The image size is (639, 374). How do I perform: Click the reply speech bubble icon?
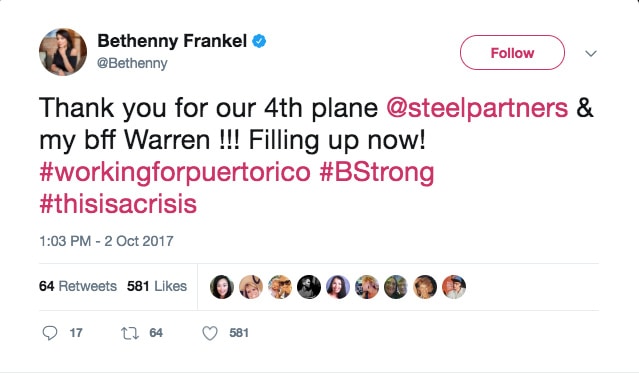pos(50,333)
